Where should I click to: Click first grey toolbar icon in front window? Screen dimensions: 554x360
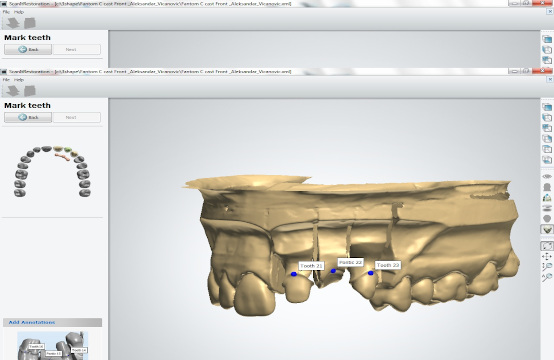pyautogui.click(x=13, y=91)
